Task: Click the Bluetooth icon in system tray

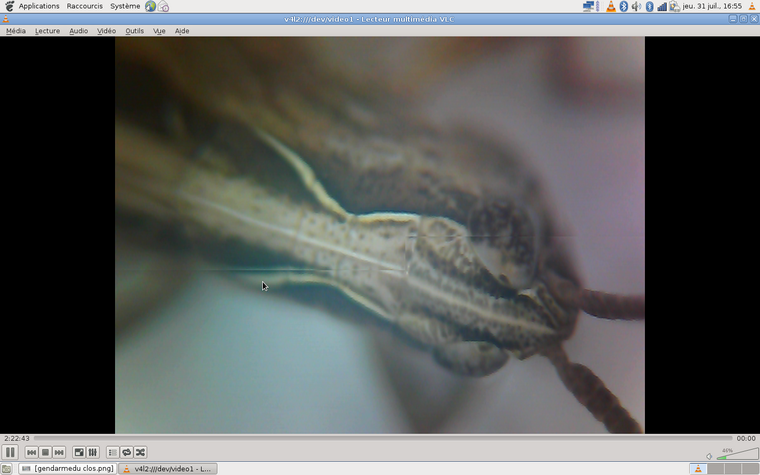Action: click(x=623, y=6)
